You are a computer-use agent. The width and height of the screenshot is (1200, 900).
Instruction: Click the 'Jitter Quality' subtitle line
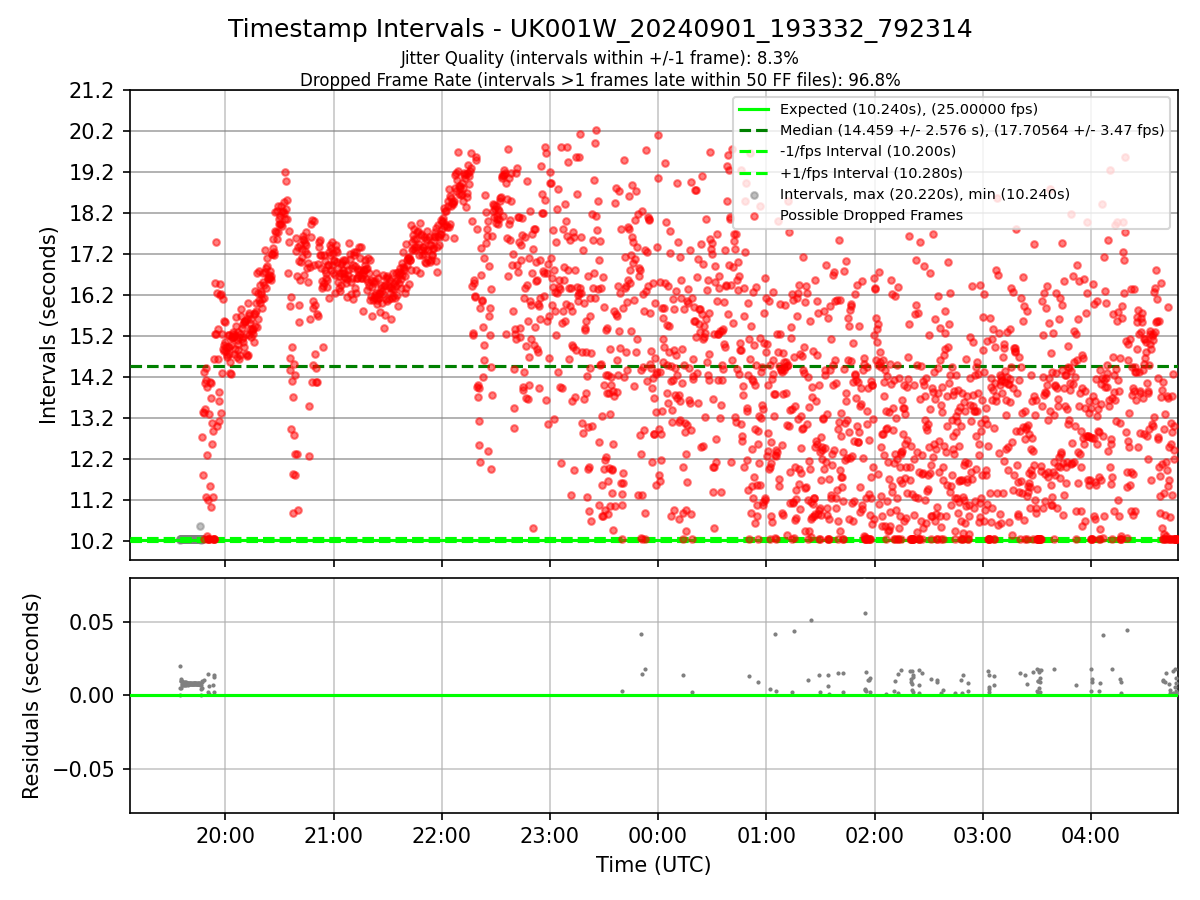600,58
